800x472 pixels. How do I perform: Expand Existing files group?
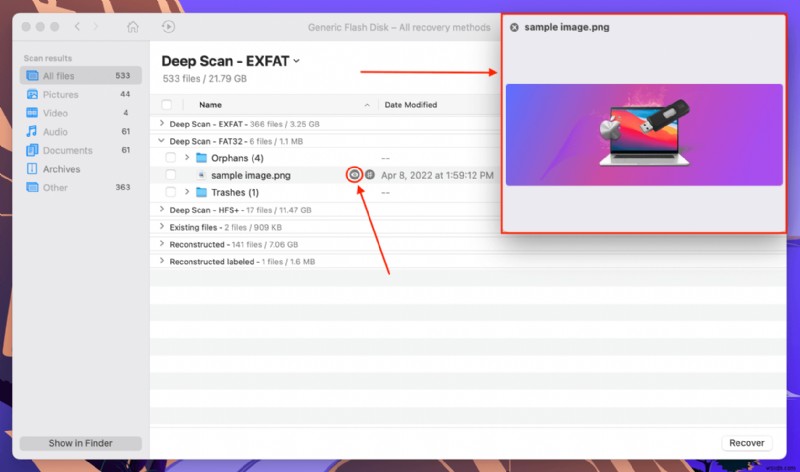162,227
